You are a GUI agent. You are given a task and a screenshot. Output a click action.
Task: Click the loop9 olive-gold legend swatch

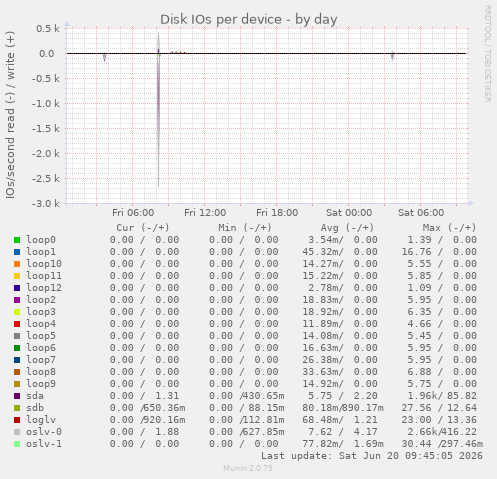point(17,384)
